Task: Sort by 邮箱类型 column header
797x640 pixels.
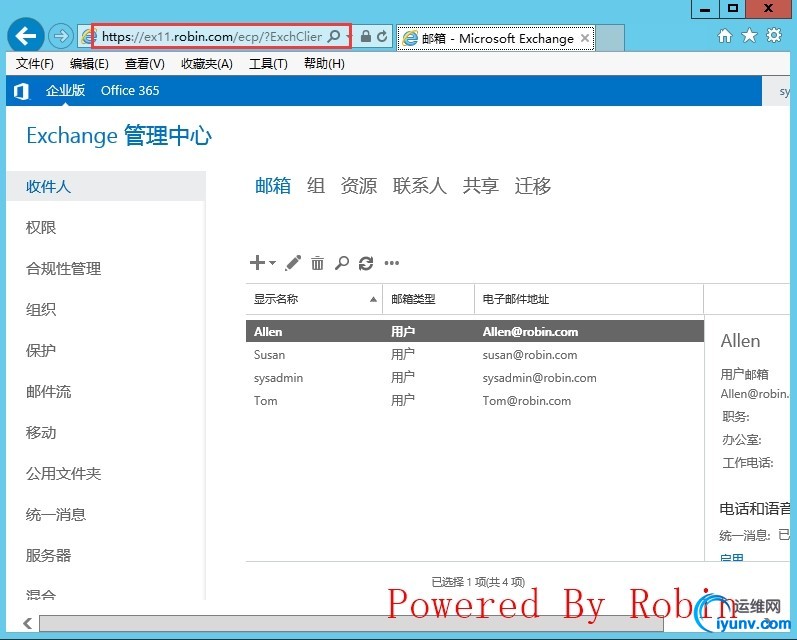Action: point(428,299)
